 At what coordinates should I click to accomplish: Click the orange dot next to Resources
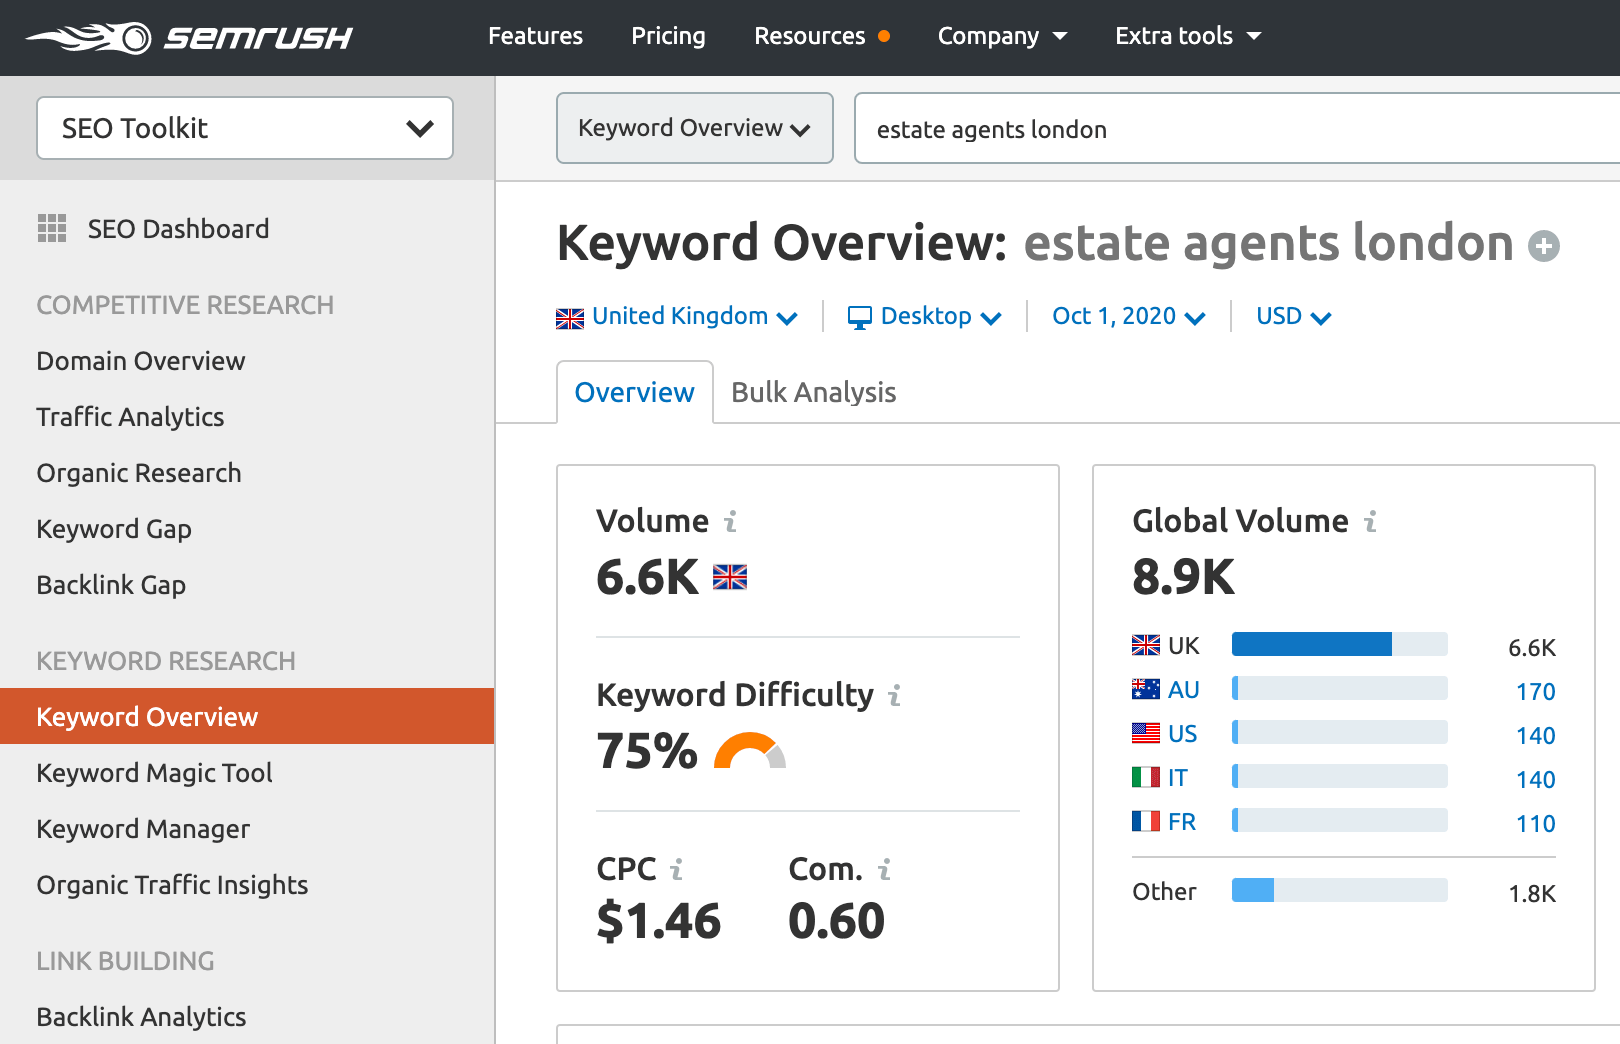coord(884,36)
